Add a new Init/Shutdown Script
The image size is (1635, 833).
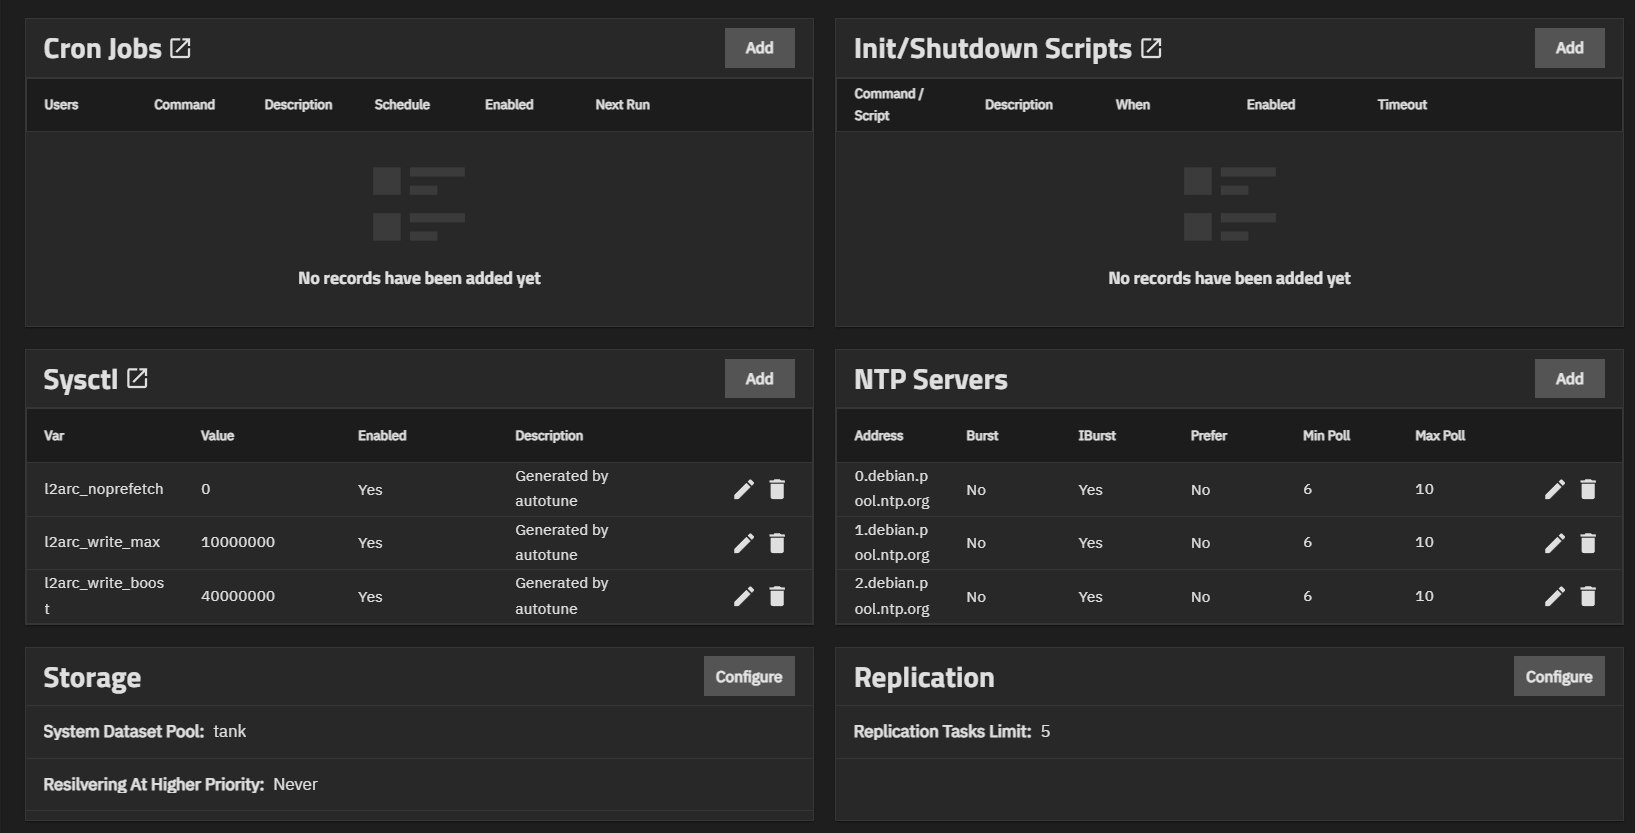point(1569,48)
